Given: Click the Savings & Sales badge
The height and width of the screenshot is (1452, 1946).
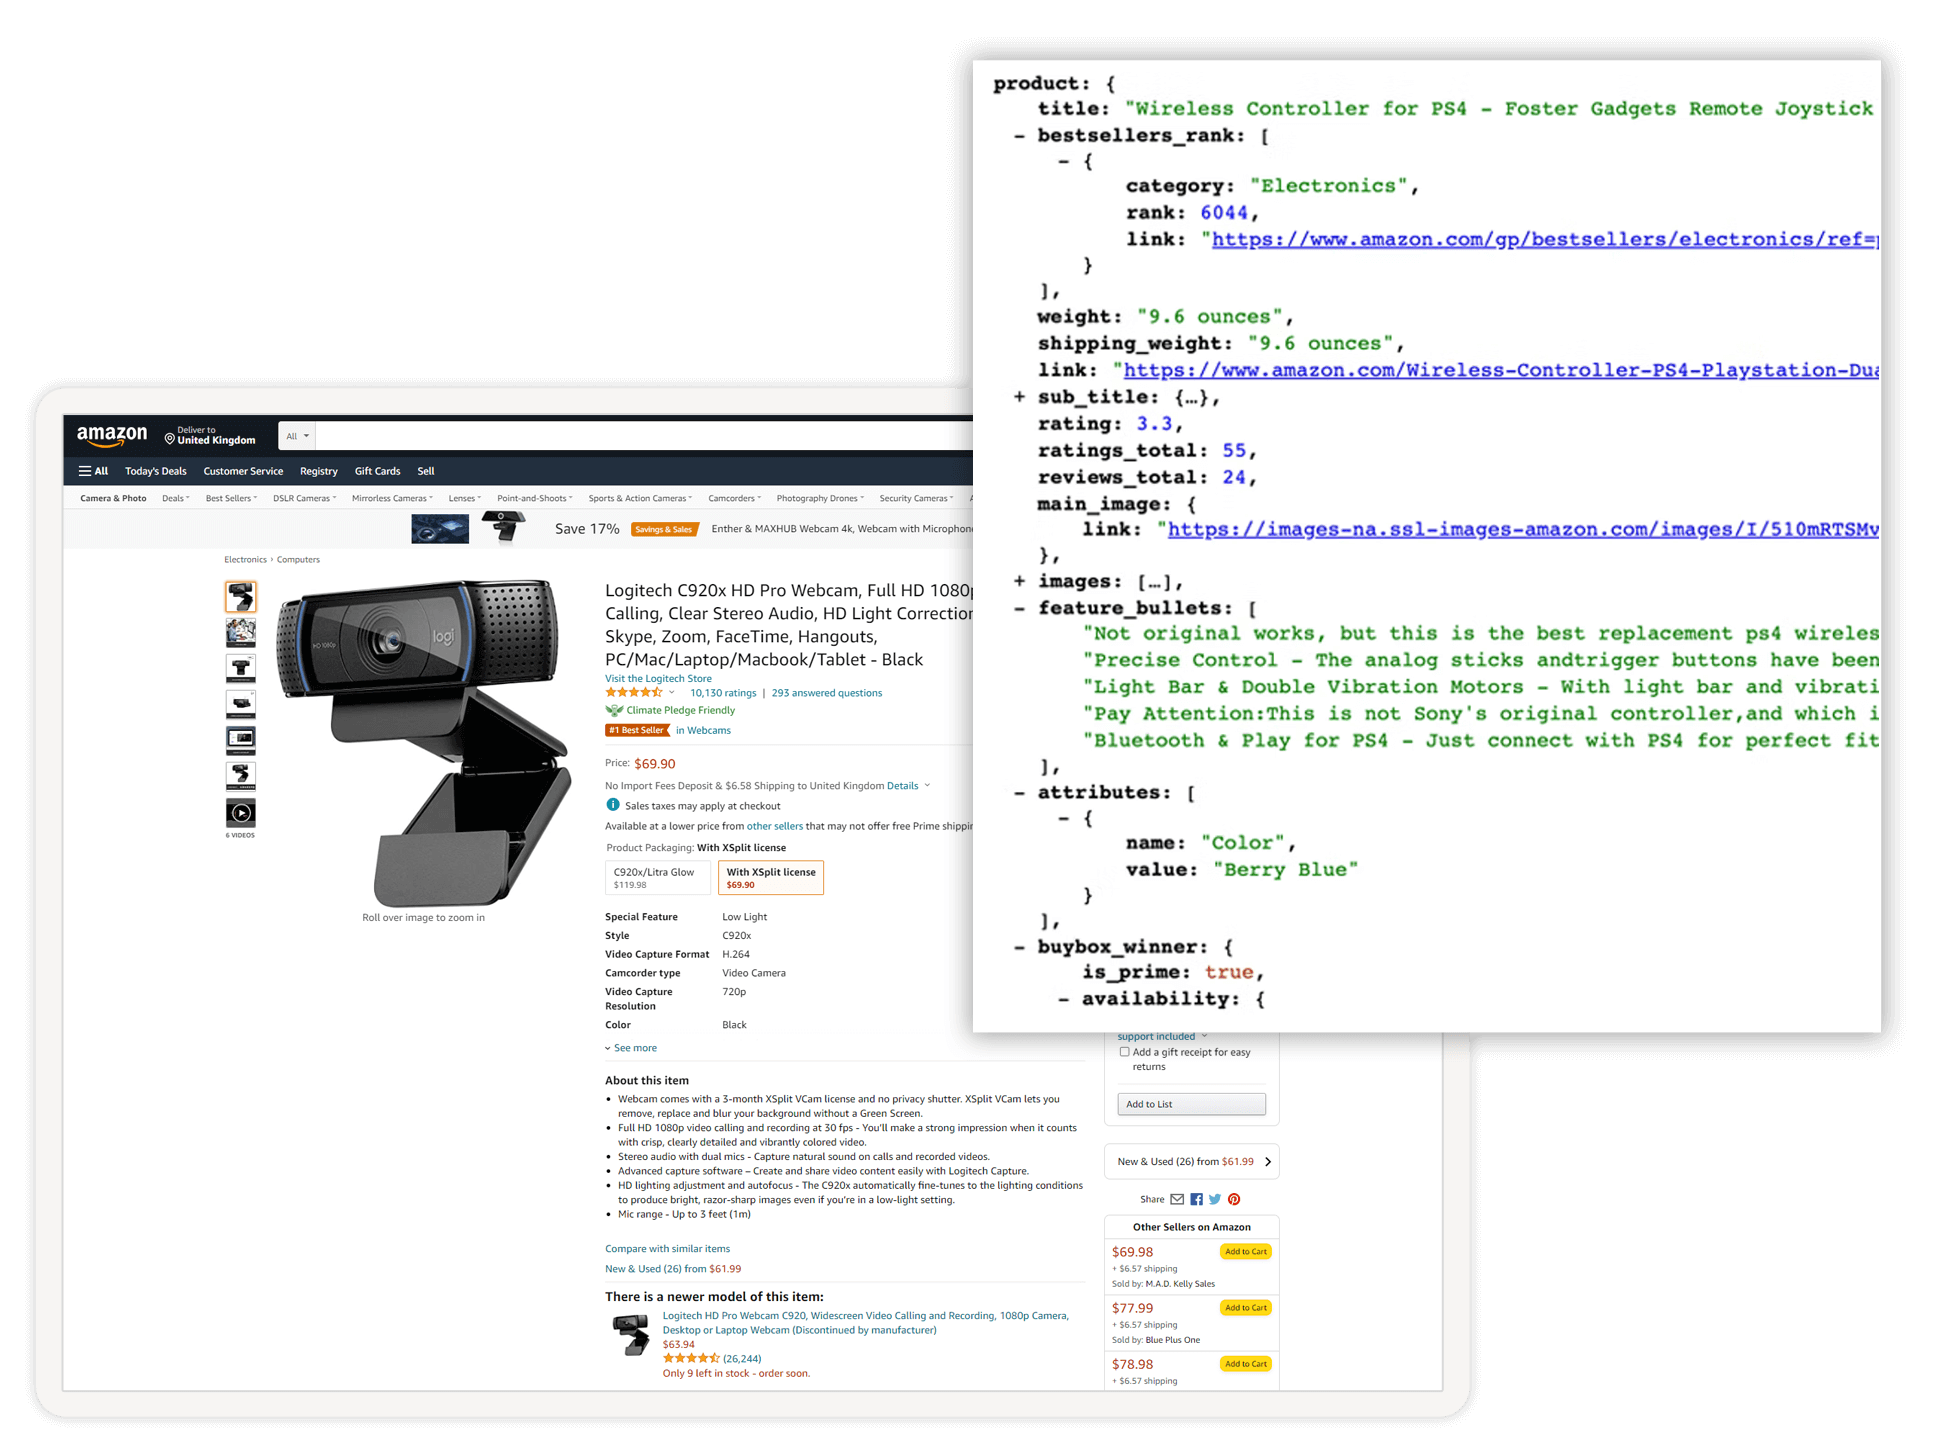Looking at the screenshot, I should click(664, 529).
